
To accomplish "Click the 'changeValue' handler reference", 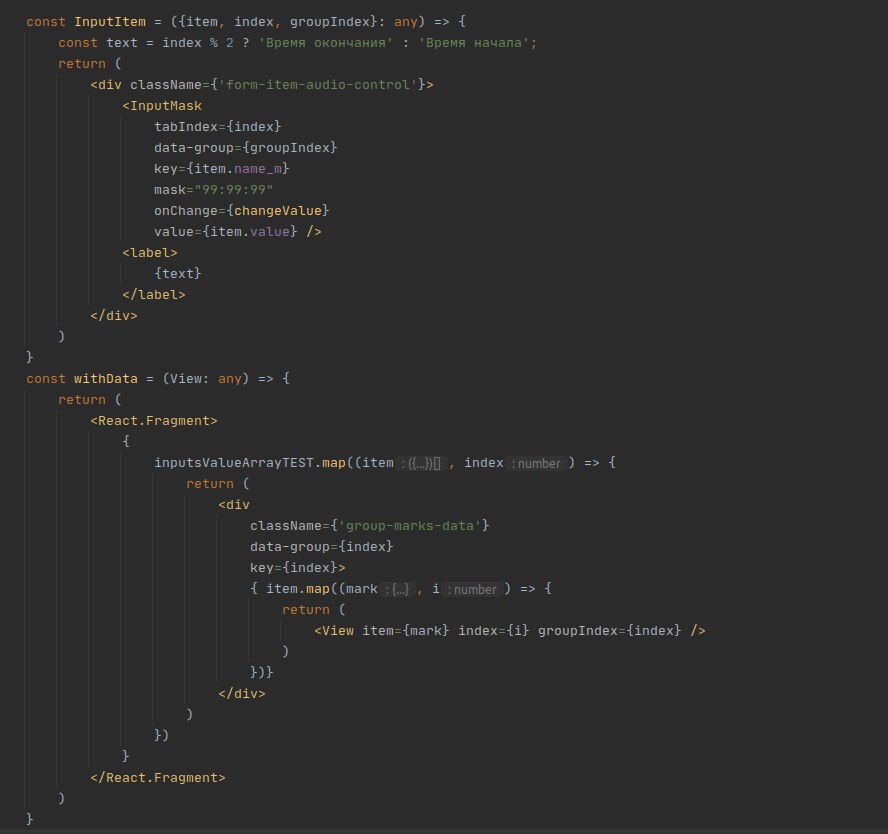I will tap(278, 211).
